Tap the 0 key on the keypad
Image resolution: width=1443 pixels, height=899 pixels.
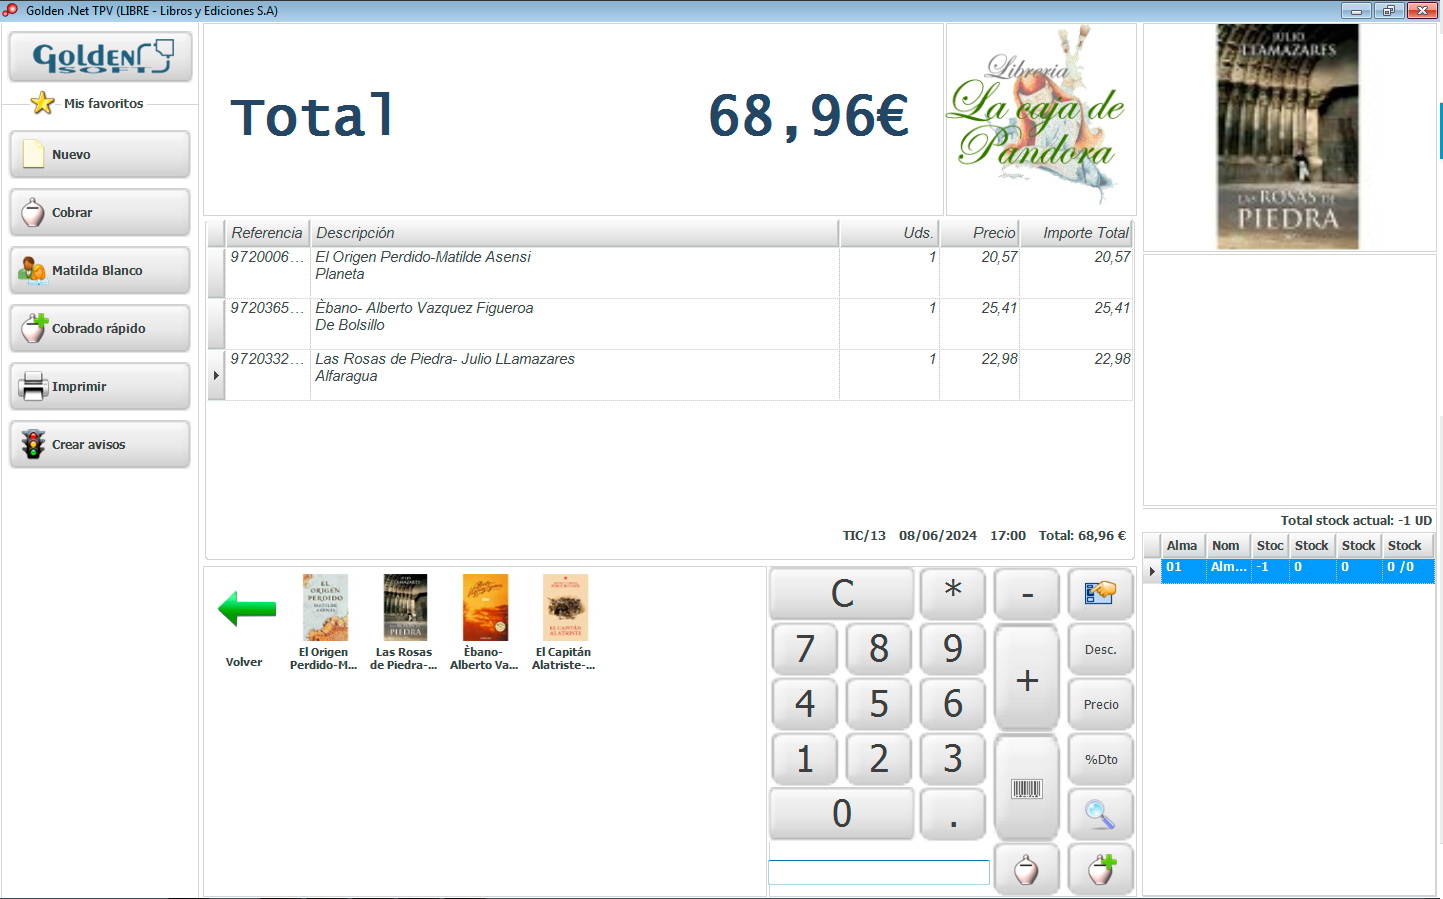[842, 815]
